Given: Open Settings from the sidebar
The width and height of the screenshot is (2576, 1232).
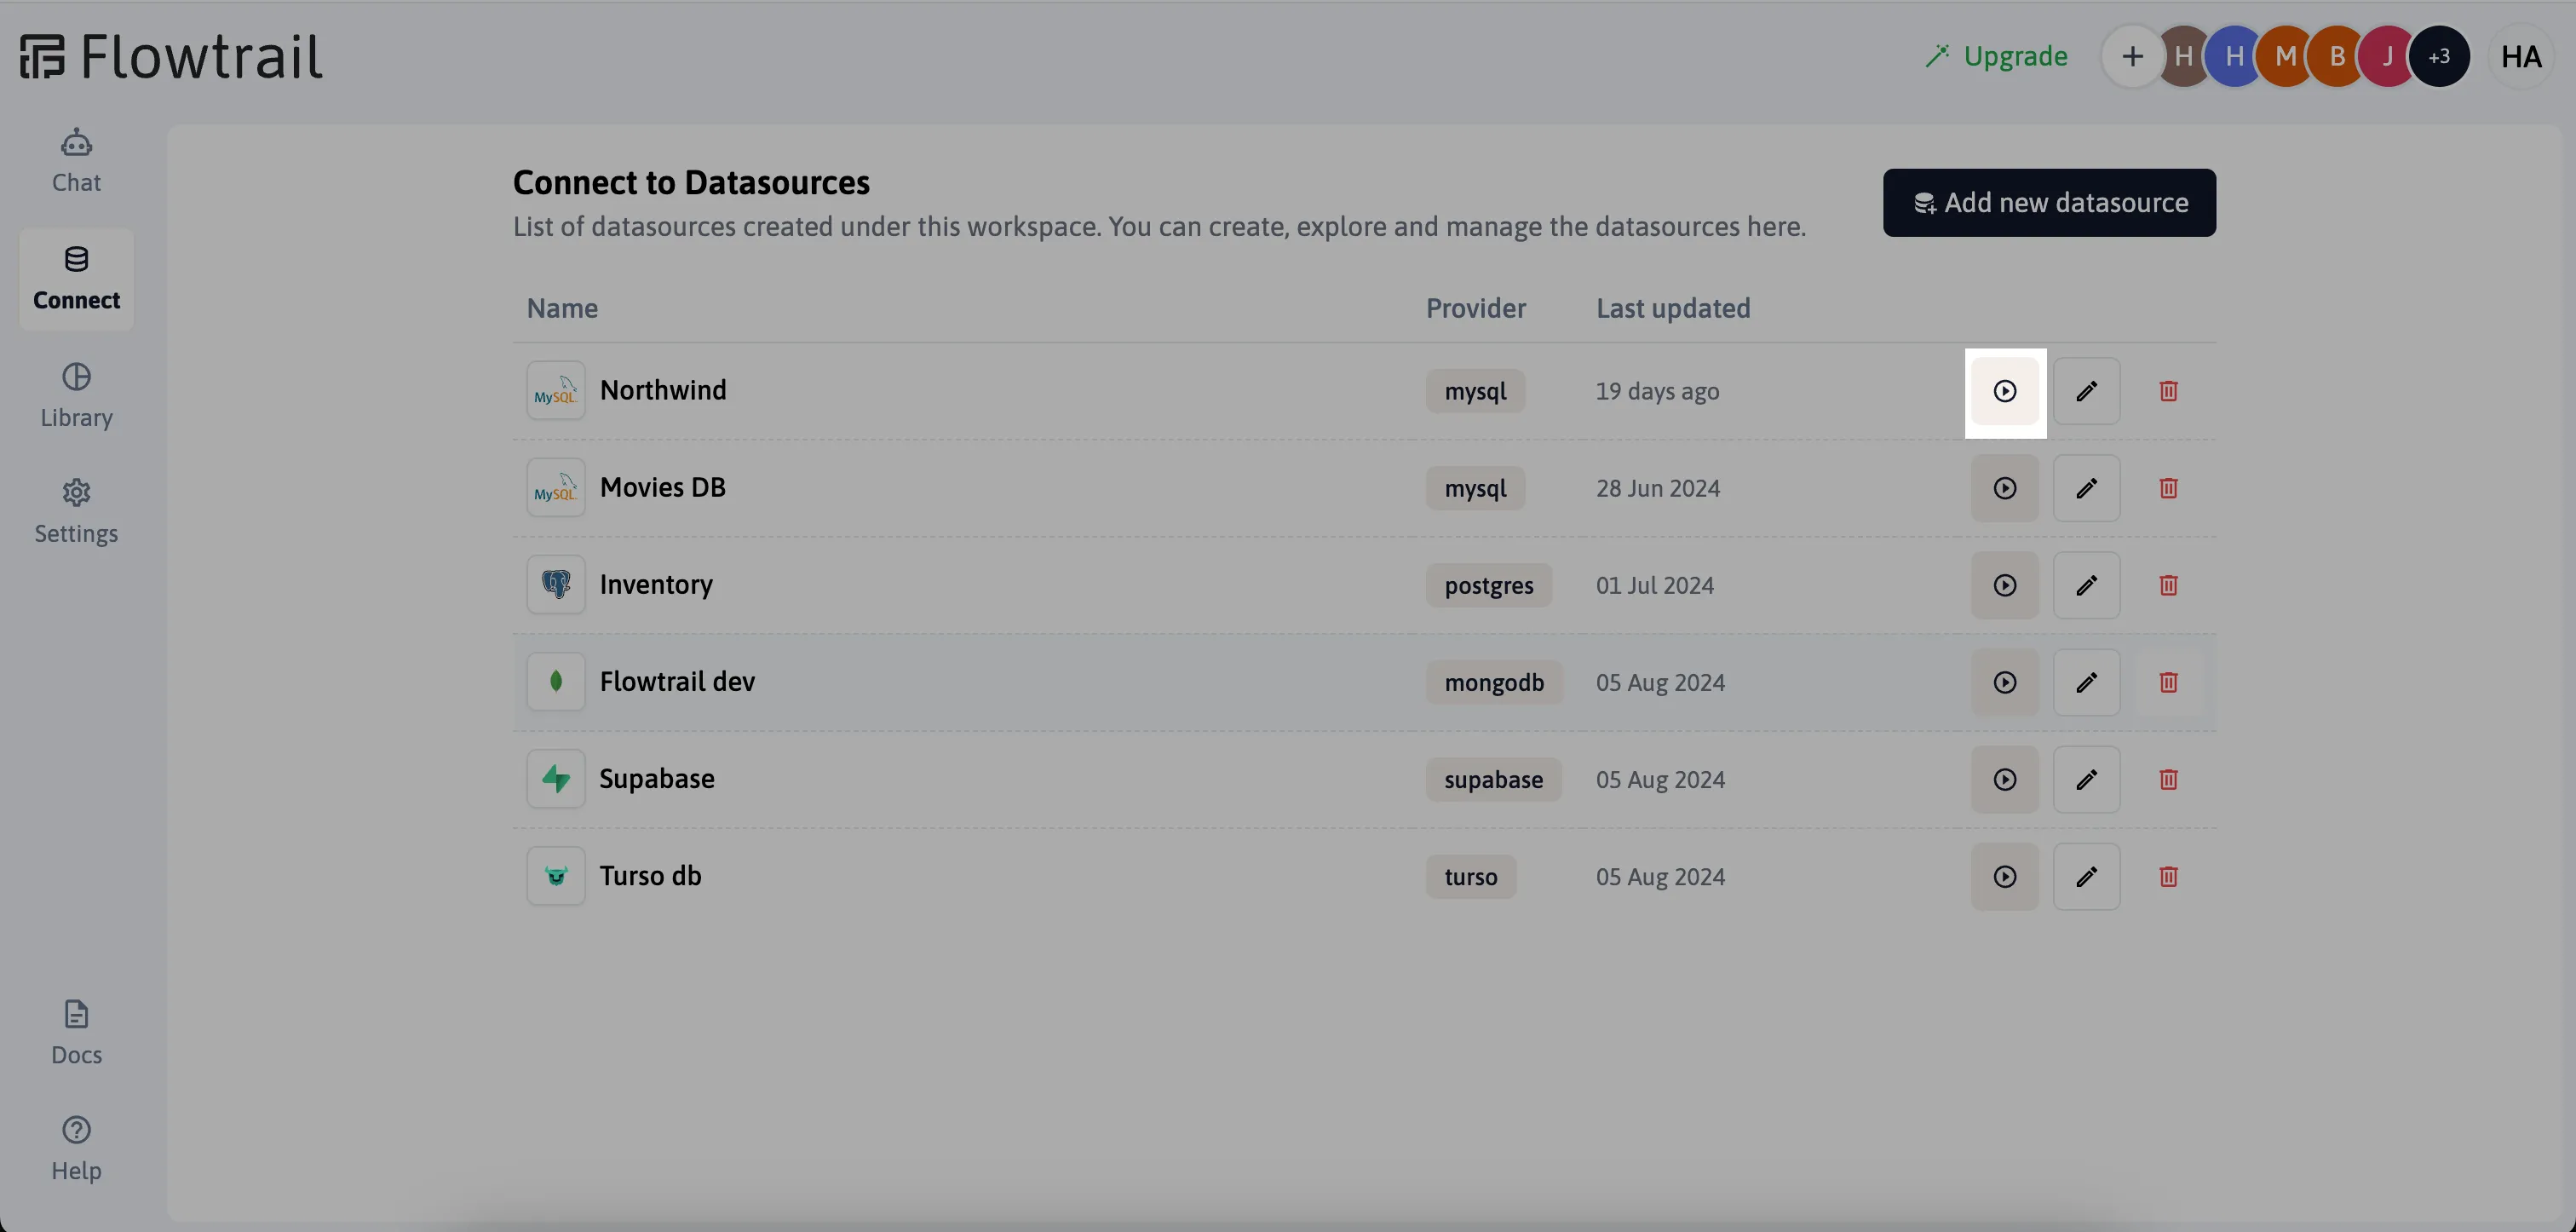Looking at the screenshot, I should click(76, 512).
